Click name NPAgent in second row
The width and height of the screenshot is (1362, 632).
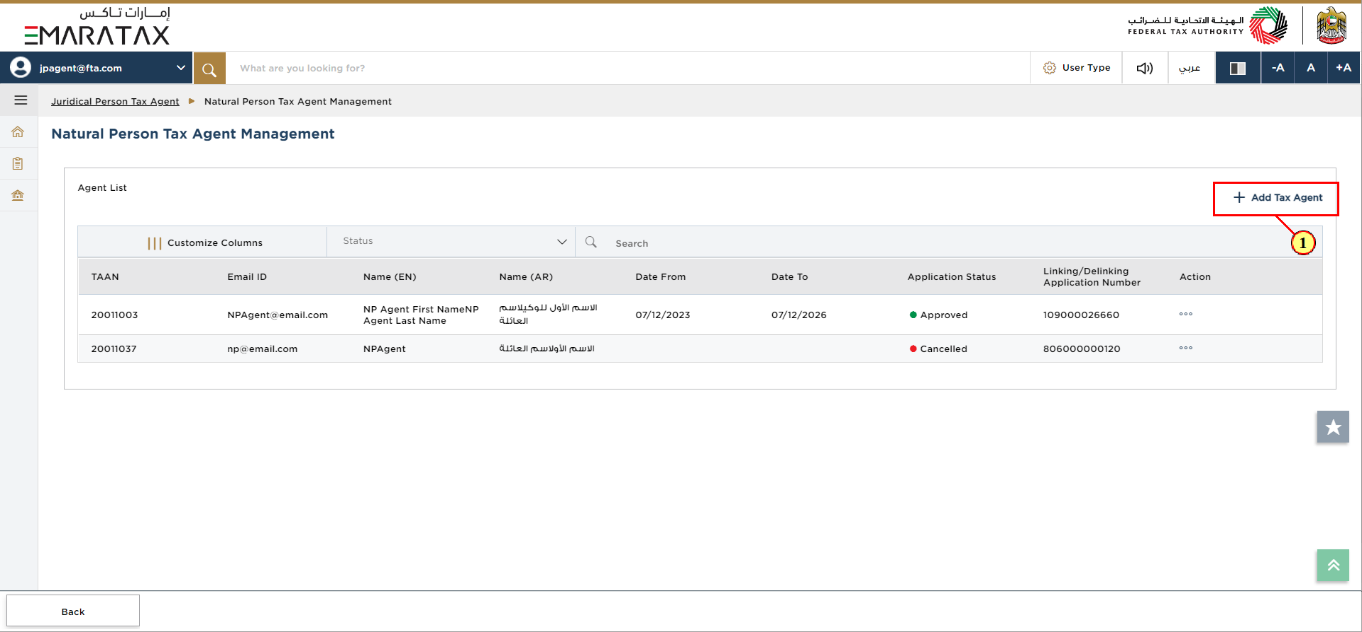[x=384, y=349]
